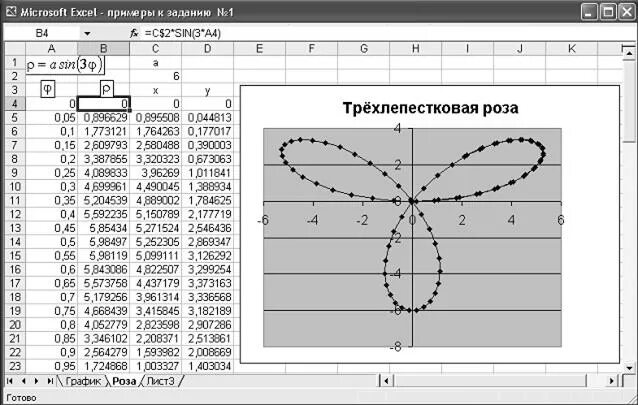Click horizontal scrollbar left arrow
This screenshot has width=638, height=405.
tap(386, 381)
